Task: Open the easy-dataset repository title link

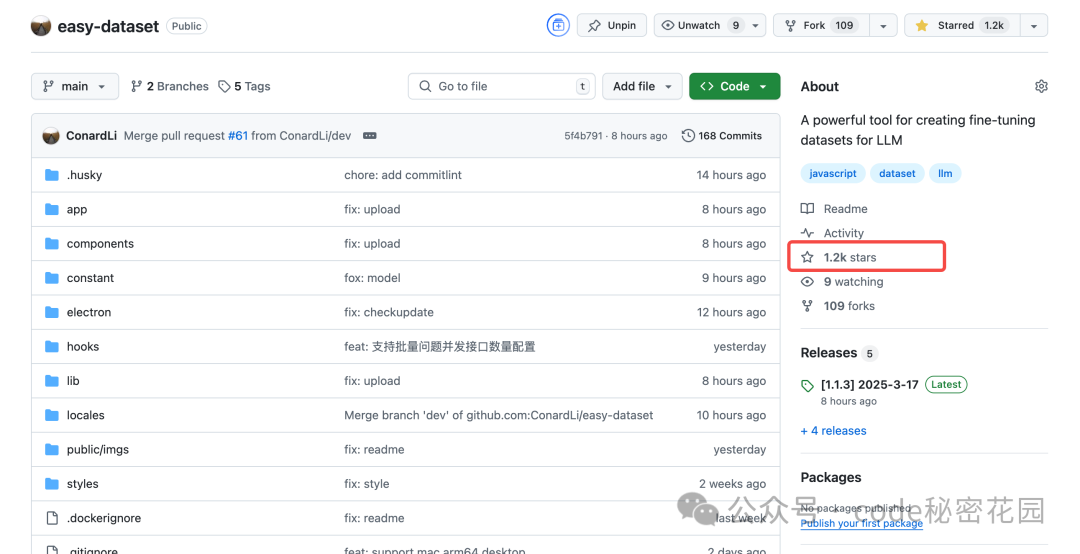Action: click(108, 26)
